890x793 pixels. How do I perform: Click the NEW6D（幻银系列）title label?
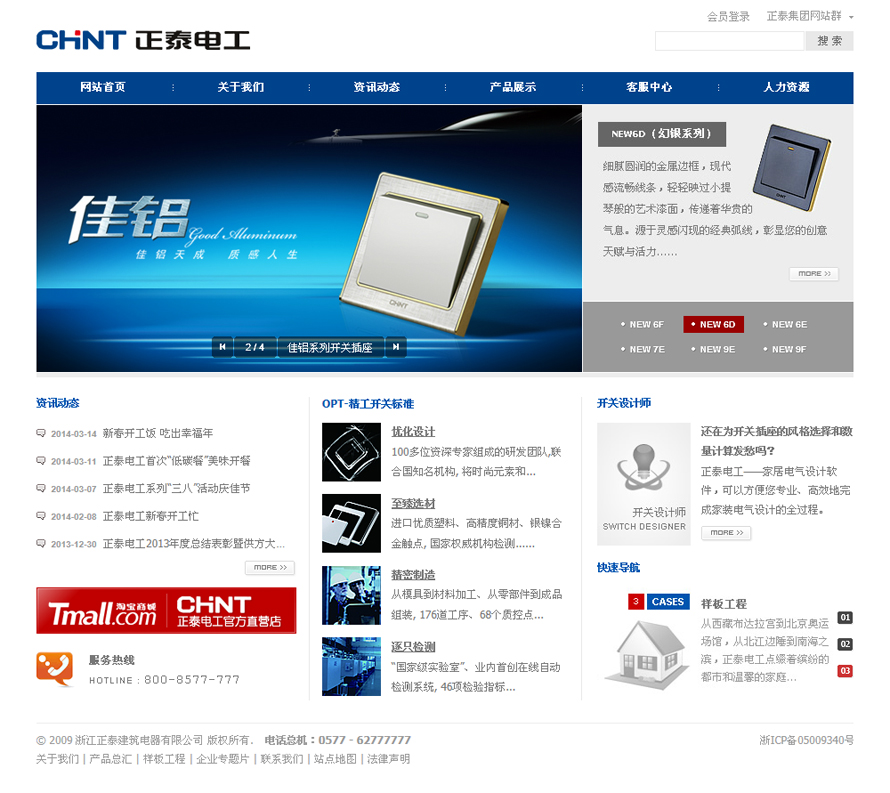pyautogui.click(x=662, y=134)
